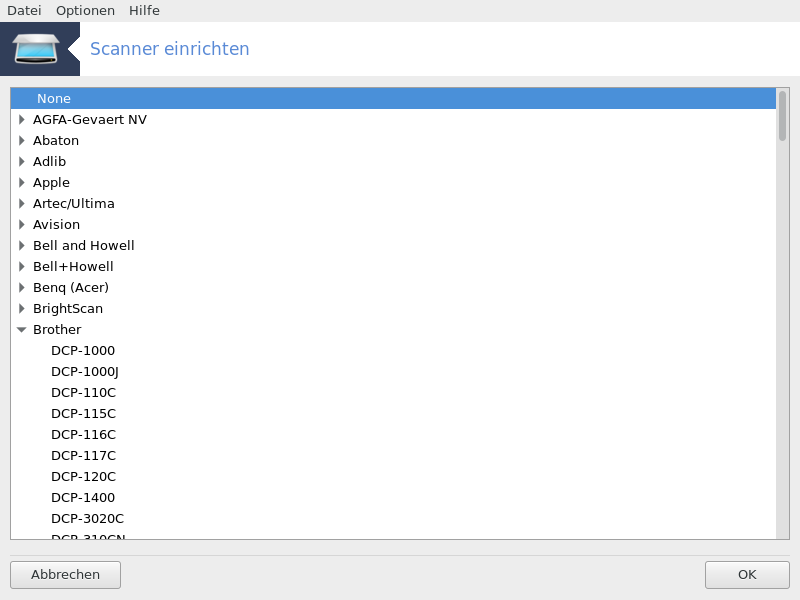This screenshot has height=600, width=800.
Task: Expand the Artec/Ultima arrow
Action: [21, 204]
